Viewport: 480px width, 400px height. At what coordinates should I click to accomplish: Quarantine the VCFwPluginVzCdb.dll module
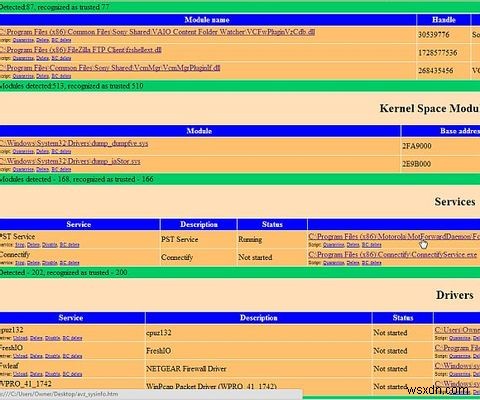click(23, 40)
